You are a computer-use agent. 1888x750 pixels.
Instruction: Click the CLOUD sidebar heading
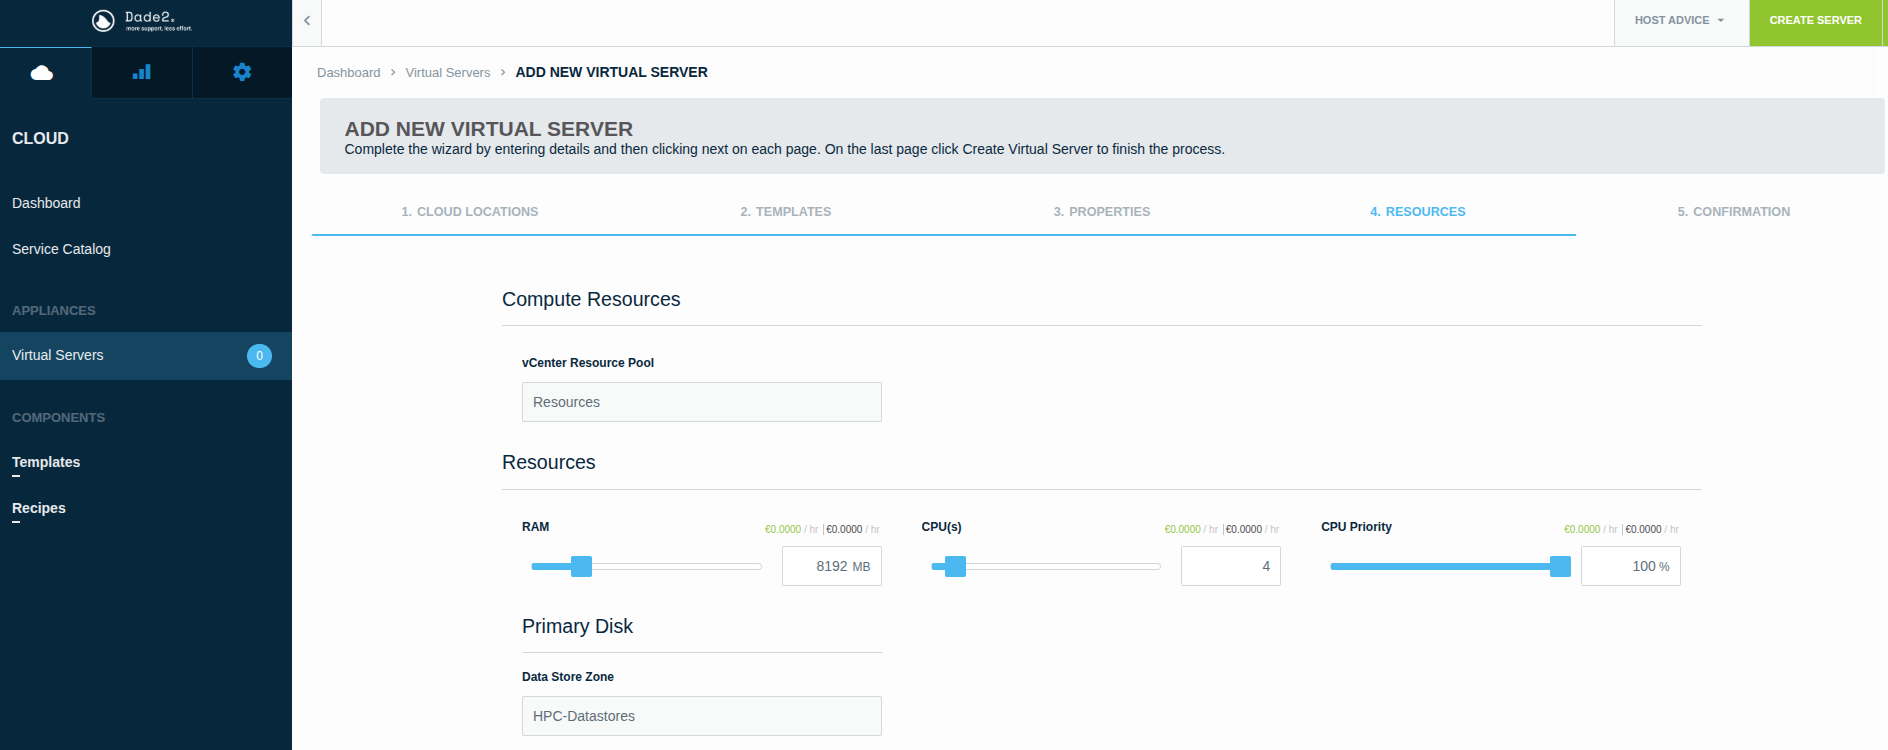[x=40, y=138]
